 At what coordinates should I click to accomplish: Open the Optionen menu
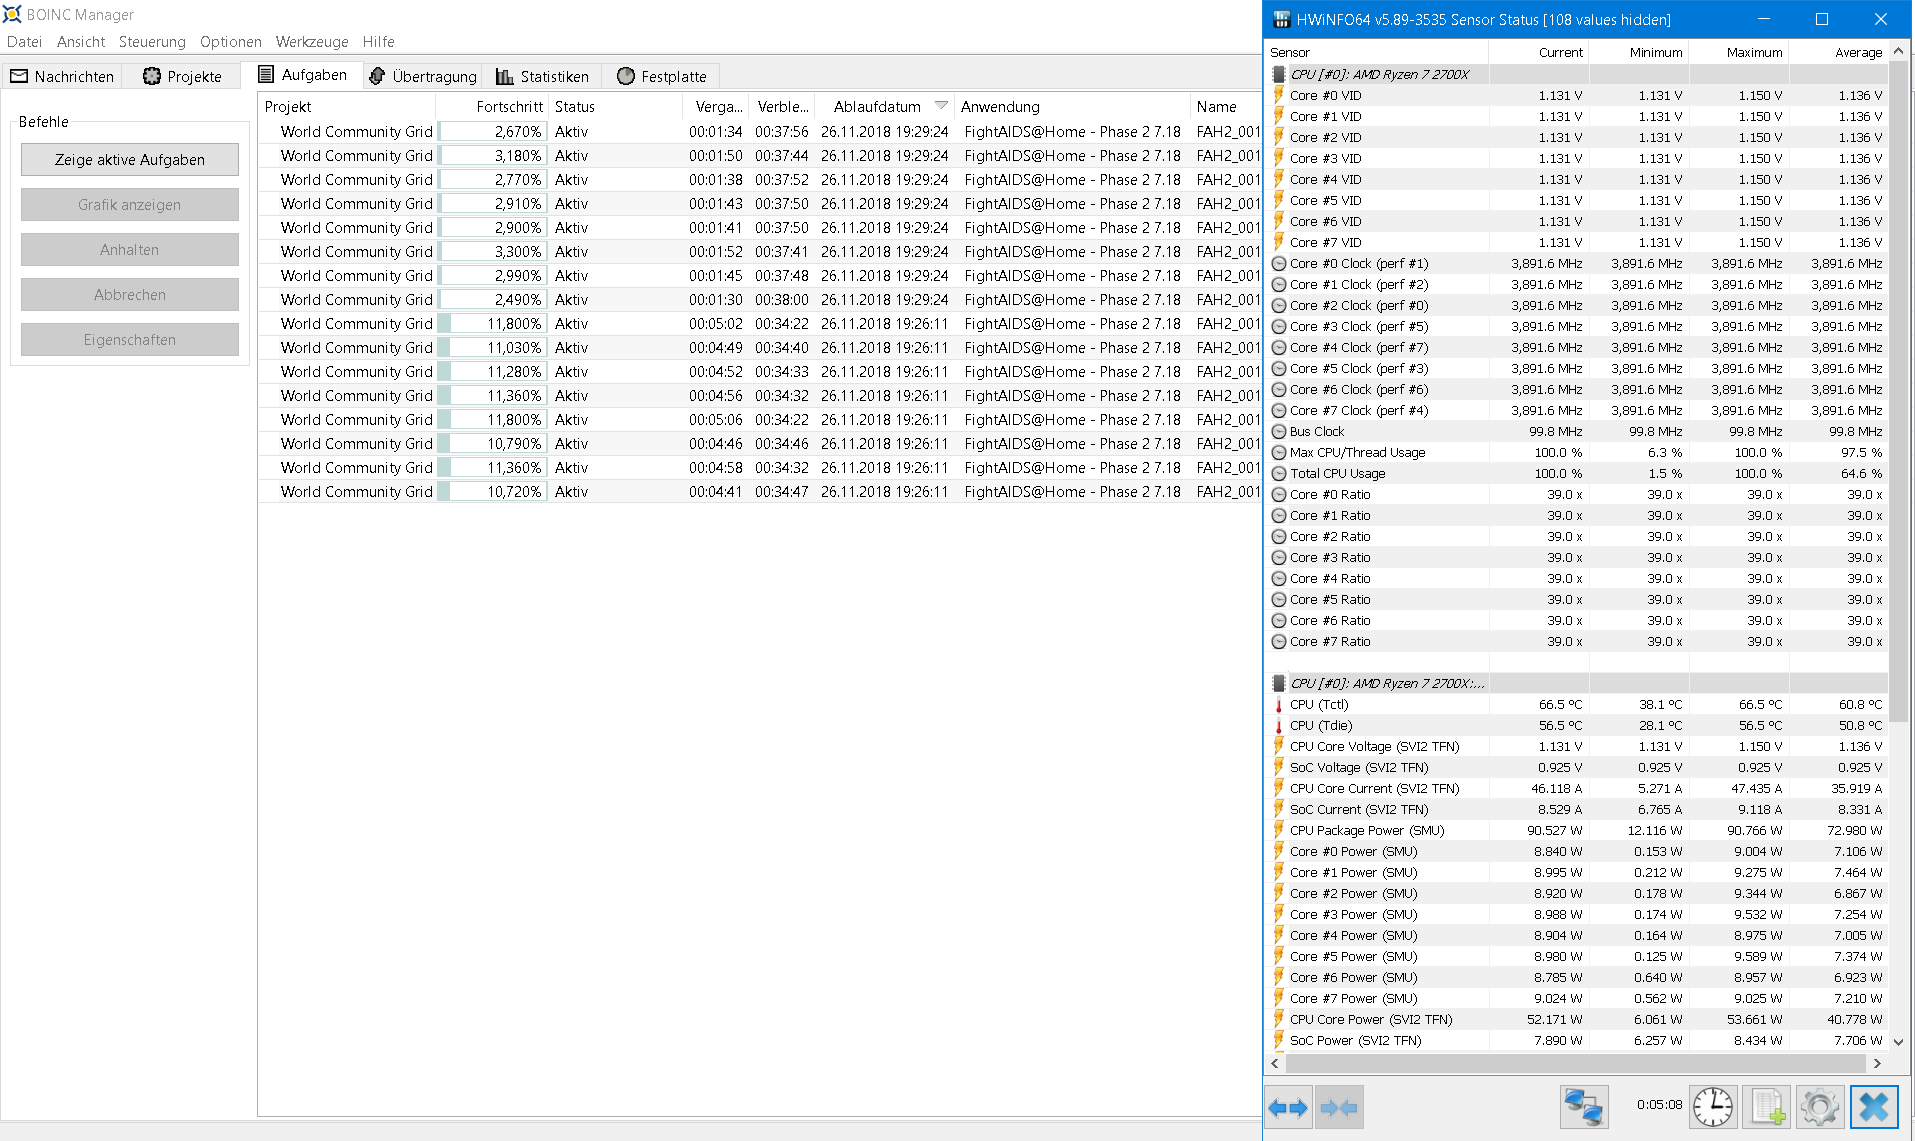231,42
